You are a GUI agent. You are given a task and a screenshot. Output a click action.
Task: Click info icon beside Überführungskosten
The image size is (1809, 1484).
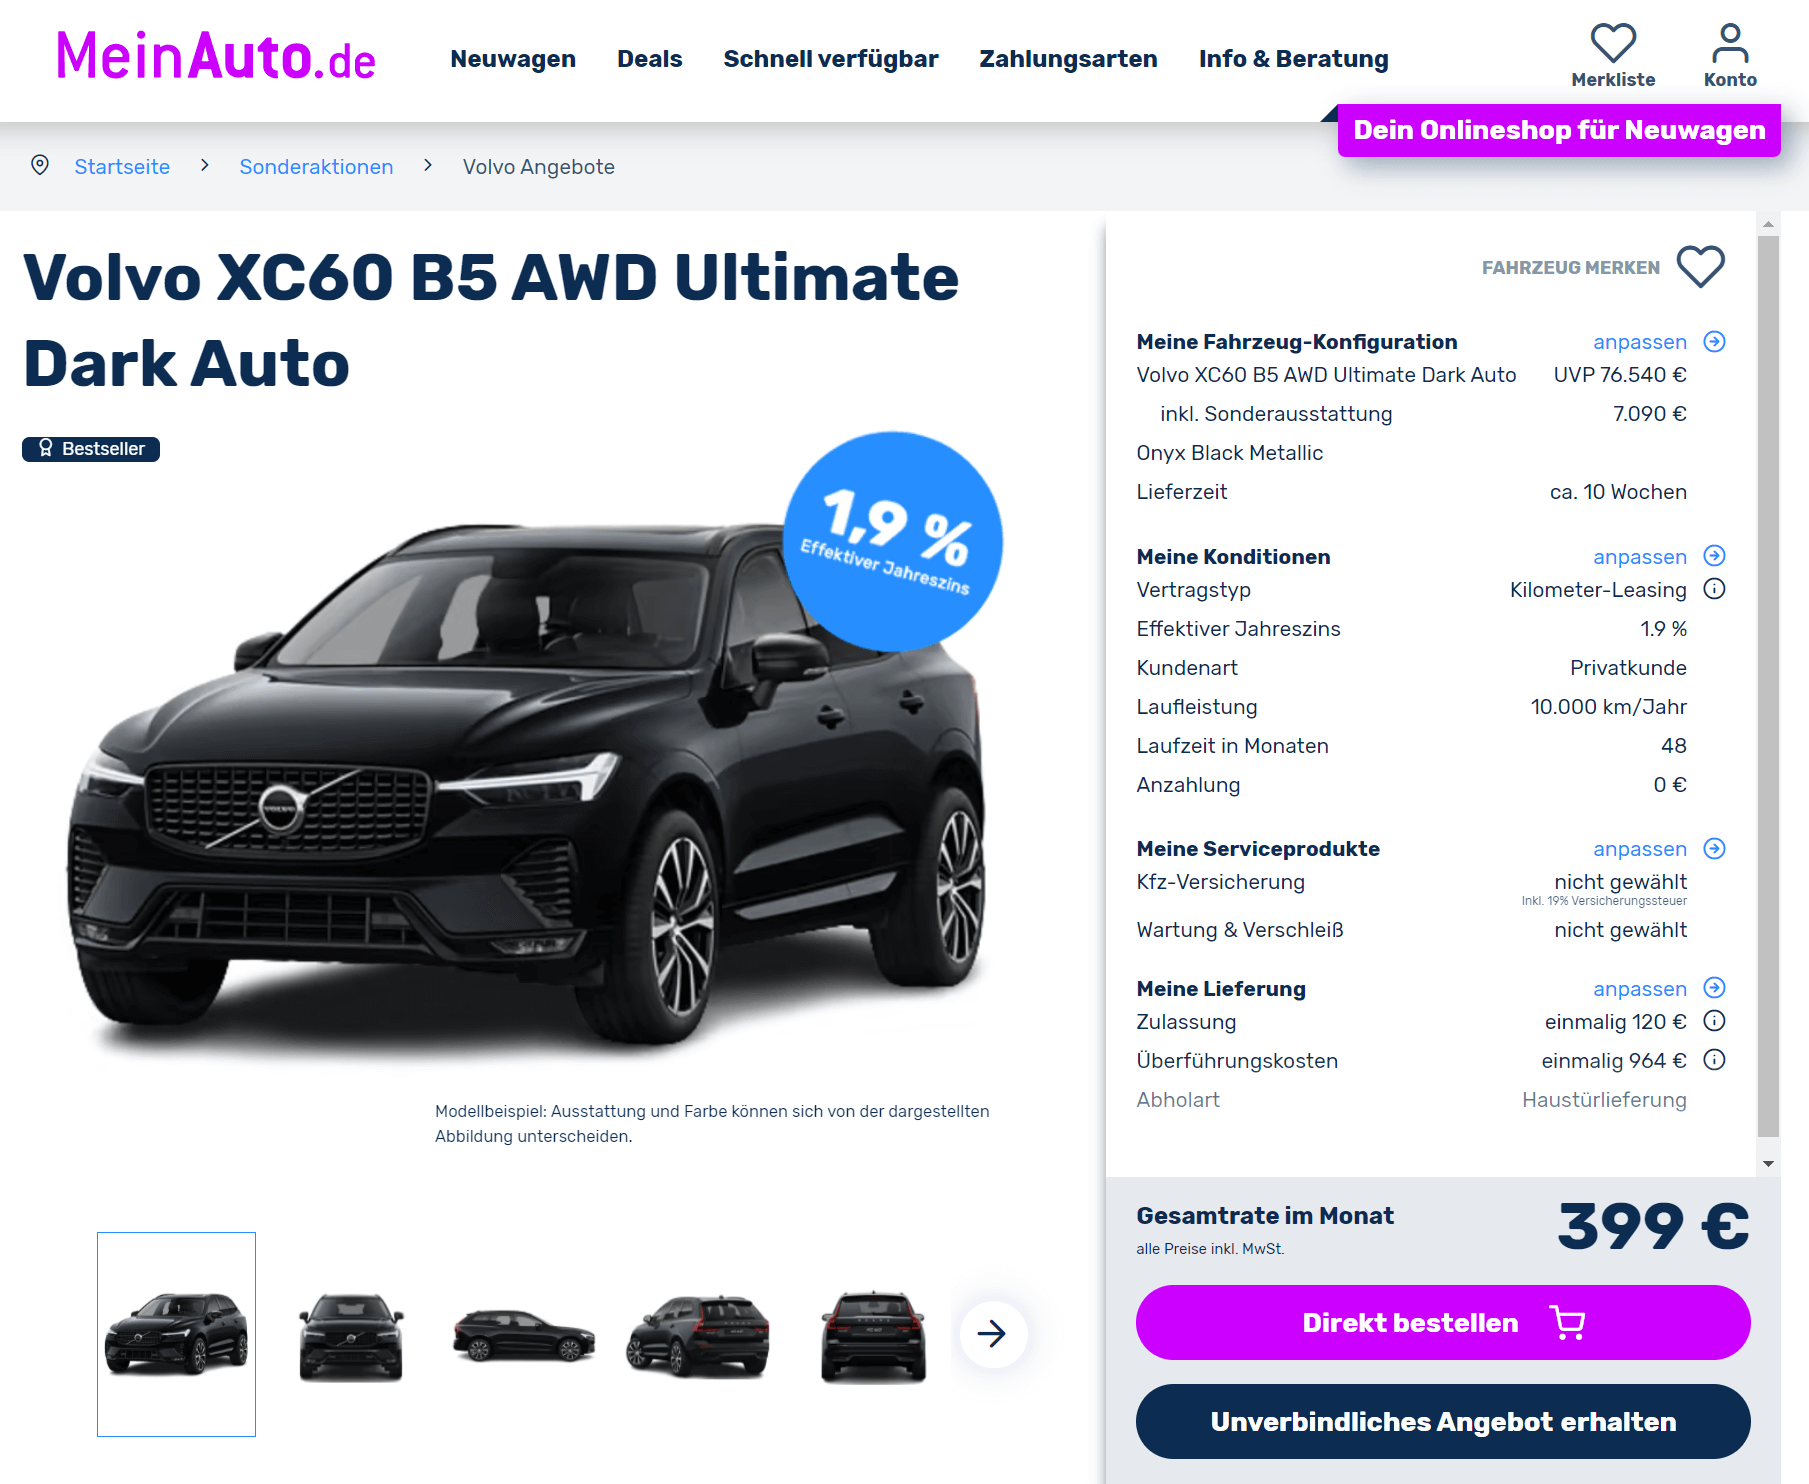tap(1714, 1060)
